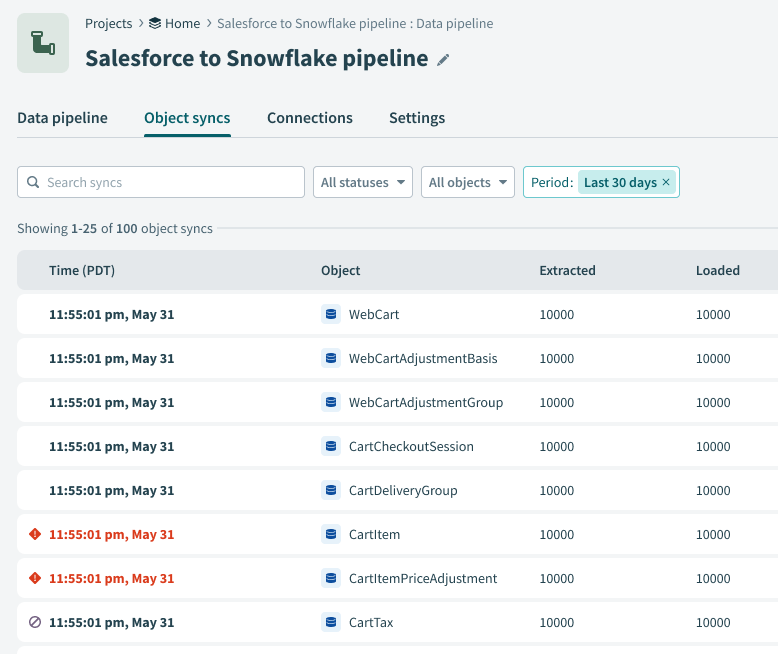The image size is (778, 654).
Task: Expand the All objects filter dropdown
Action: click(468, 182)
